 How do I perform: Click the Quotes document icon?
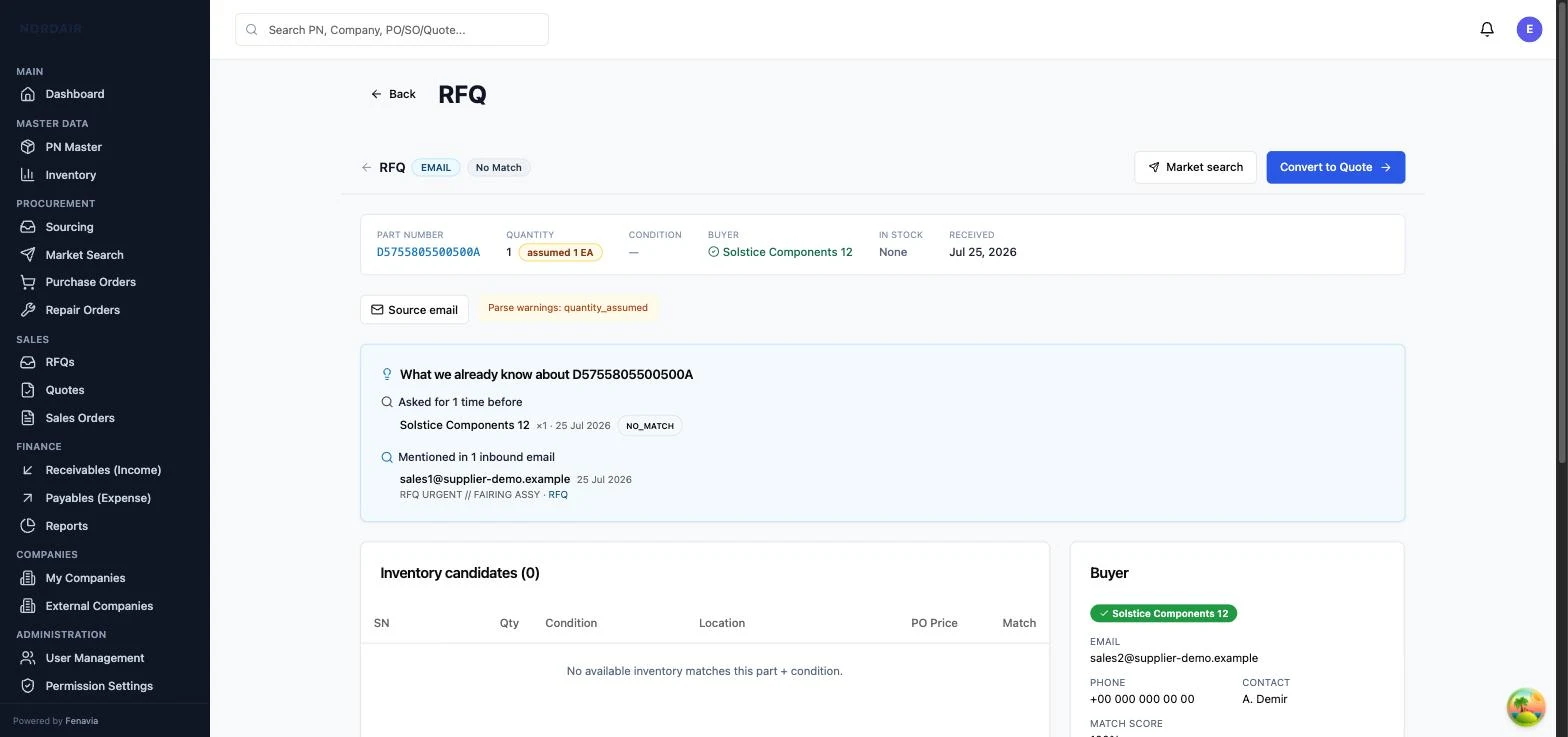point(28,390)
